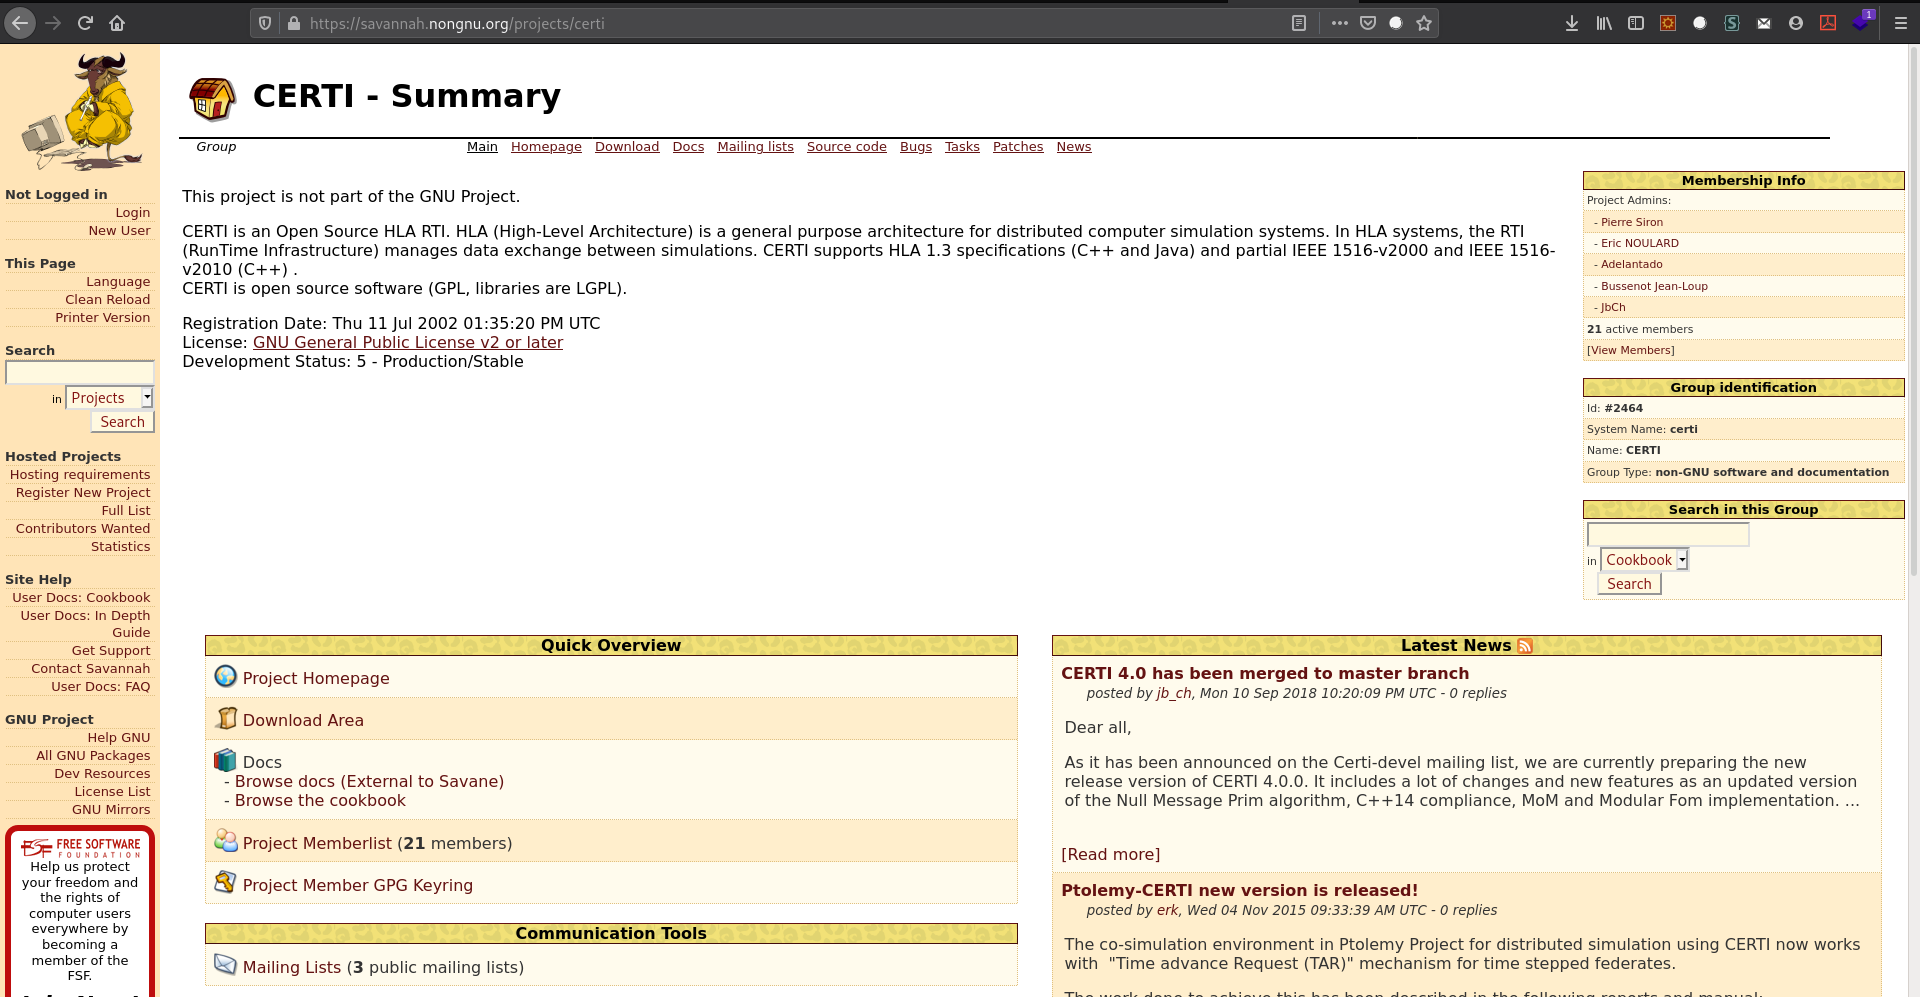Image resolution: width=1920 pixels, height=997 pixels.
Task: Open the Bugs menu item
Action: 915,147
